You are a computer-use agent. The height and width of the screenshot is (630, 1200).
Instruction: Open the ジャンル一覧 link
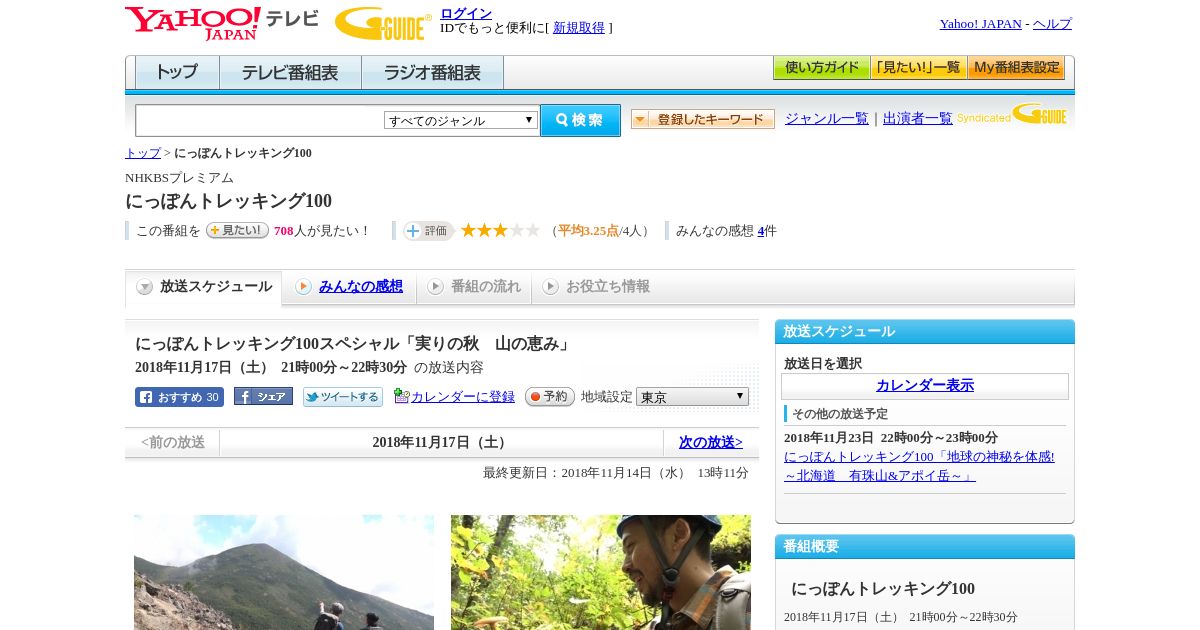click(827, 119)
